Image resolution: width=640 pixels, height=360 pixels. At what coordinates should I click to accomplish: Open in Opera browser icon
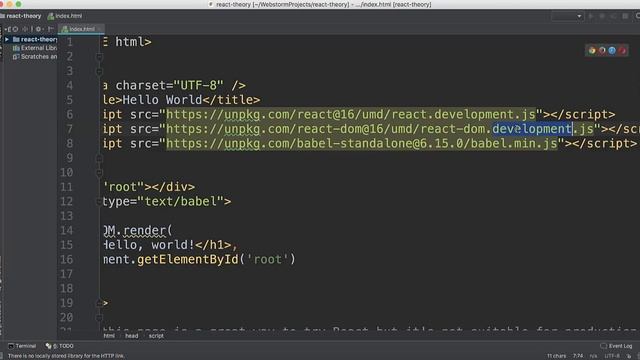622,51
